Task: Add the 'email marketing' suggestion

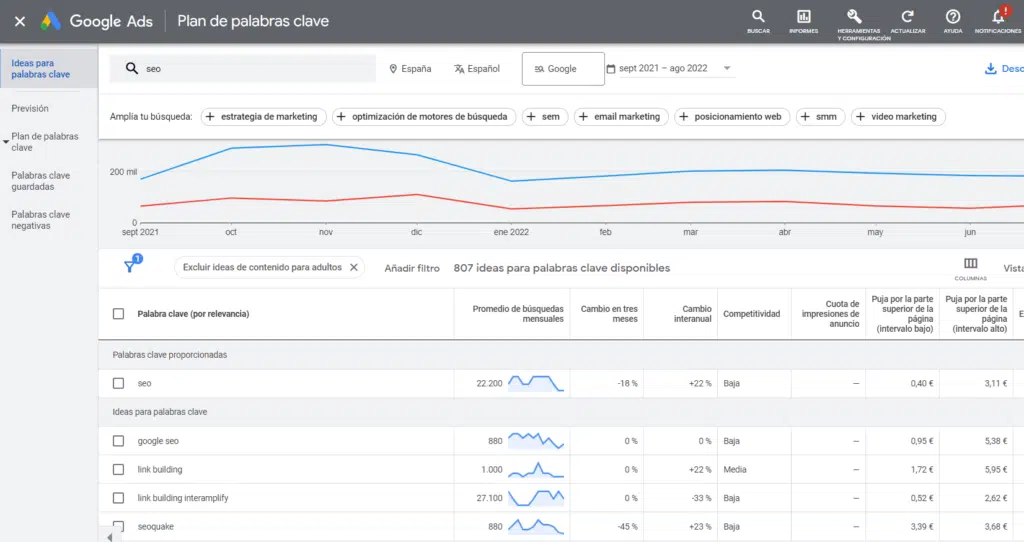Action: tap(621, 116)
